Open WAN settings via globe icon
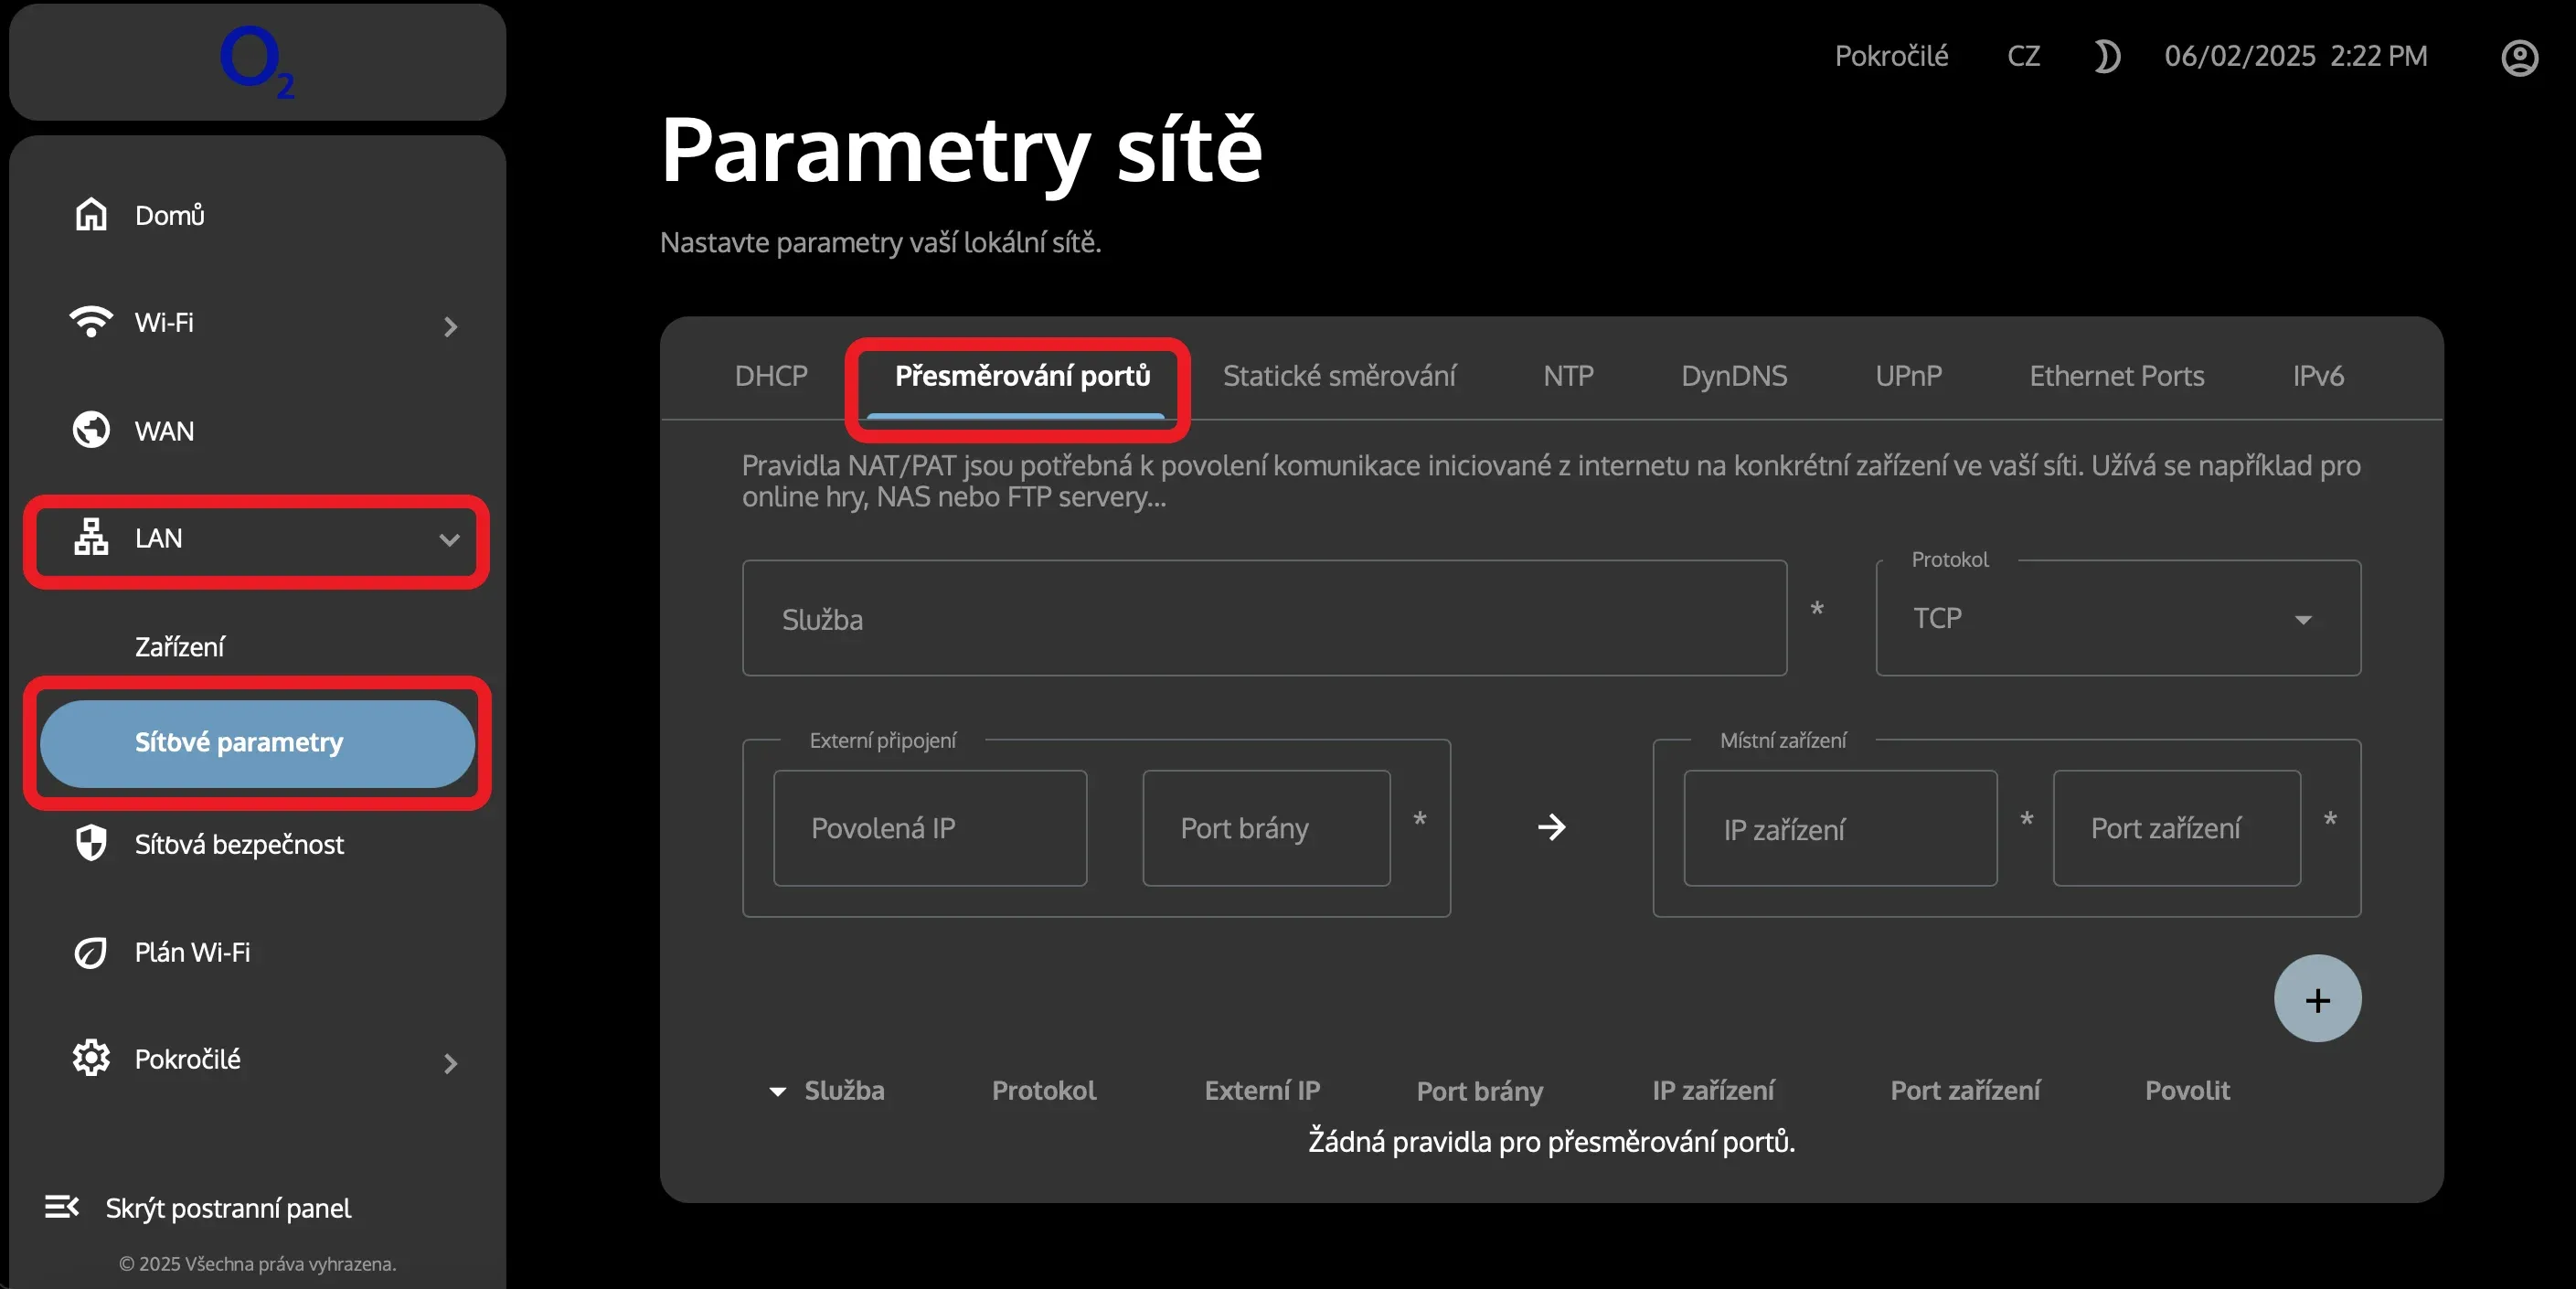This screenshot has width=2576, height=1289. pyautogui.click(x=91, y=430)
